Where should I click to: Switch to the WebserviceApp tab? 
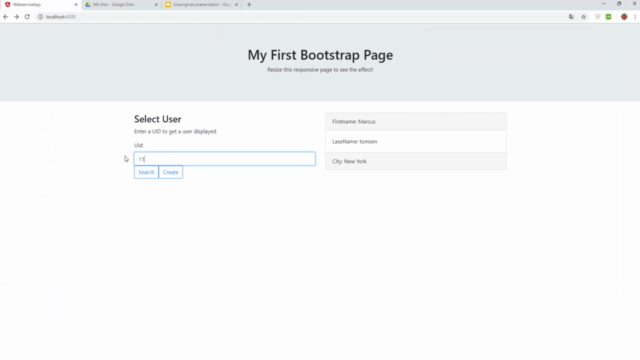click(41, 4)
